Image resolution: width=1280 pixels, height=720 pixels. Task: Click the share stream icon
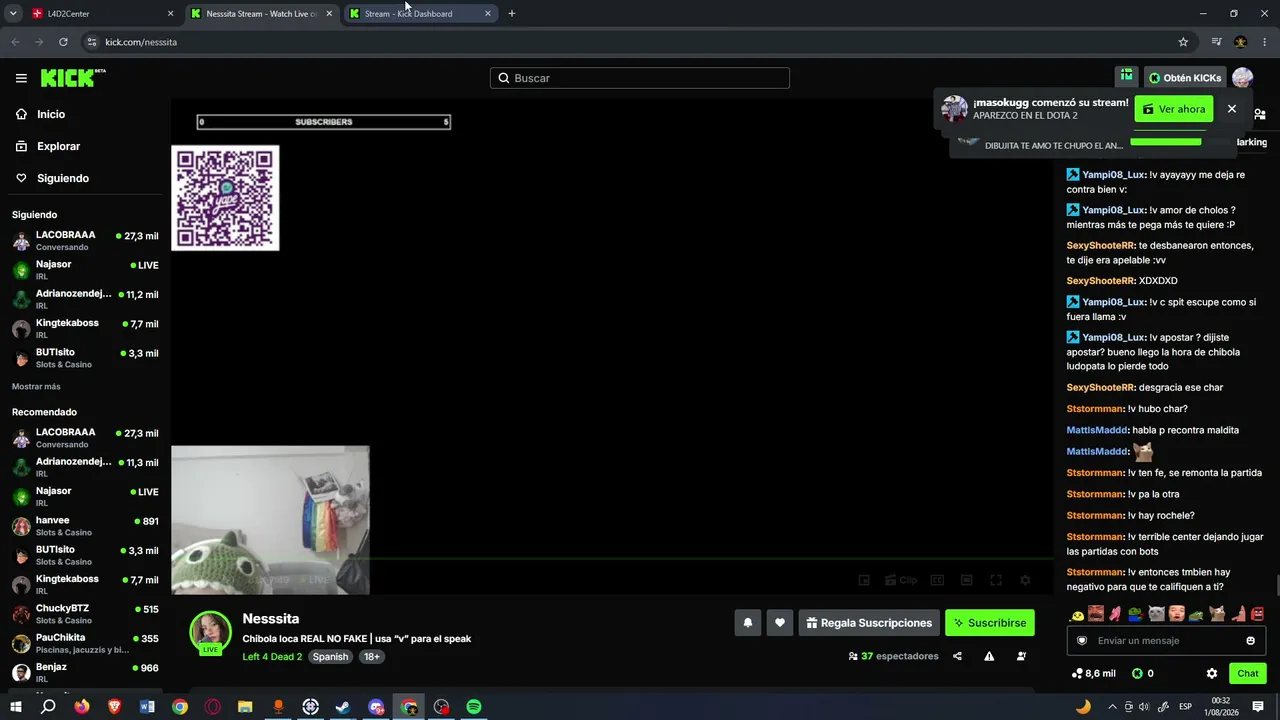pyautogui.click(x=957, y=656)
